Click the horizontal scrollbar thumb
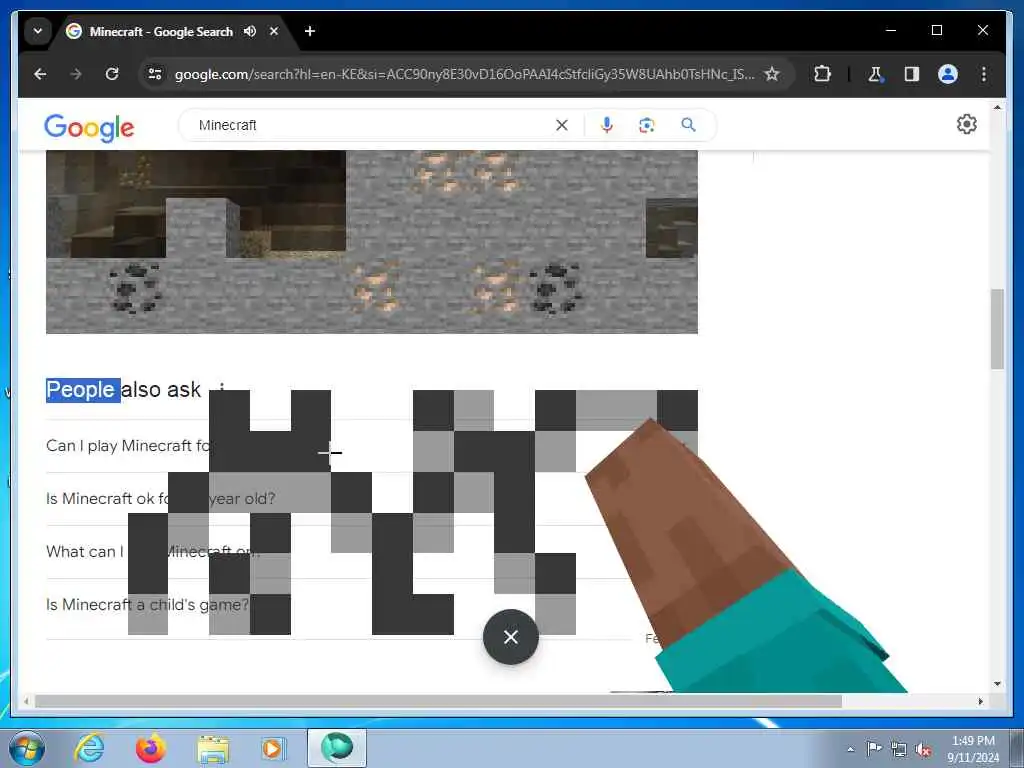The width and height of the screenshot is (1024, 768). (x=438, y=701)
